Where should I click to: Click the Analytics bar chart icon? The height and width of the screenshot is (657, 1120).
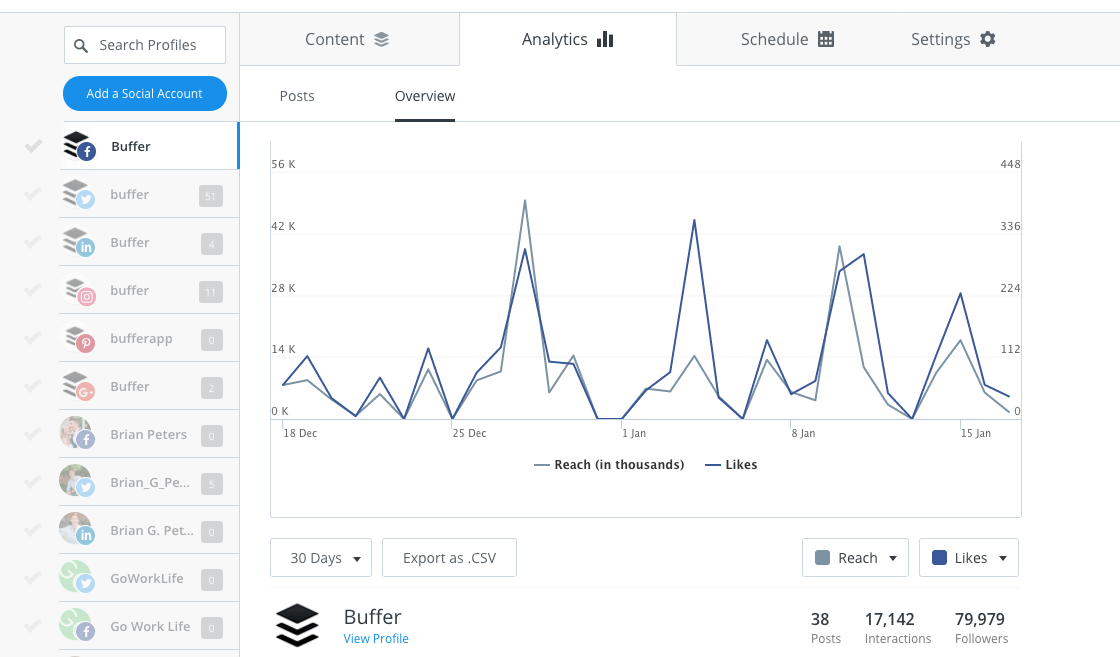604,38
